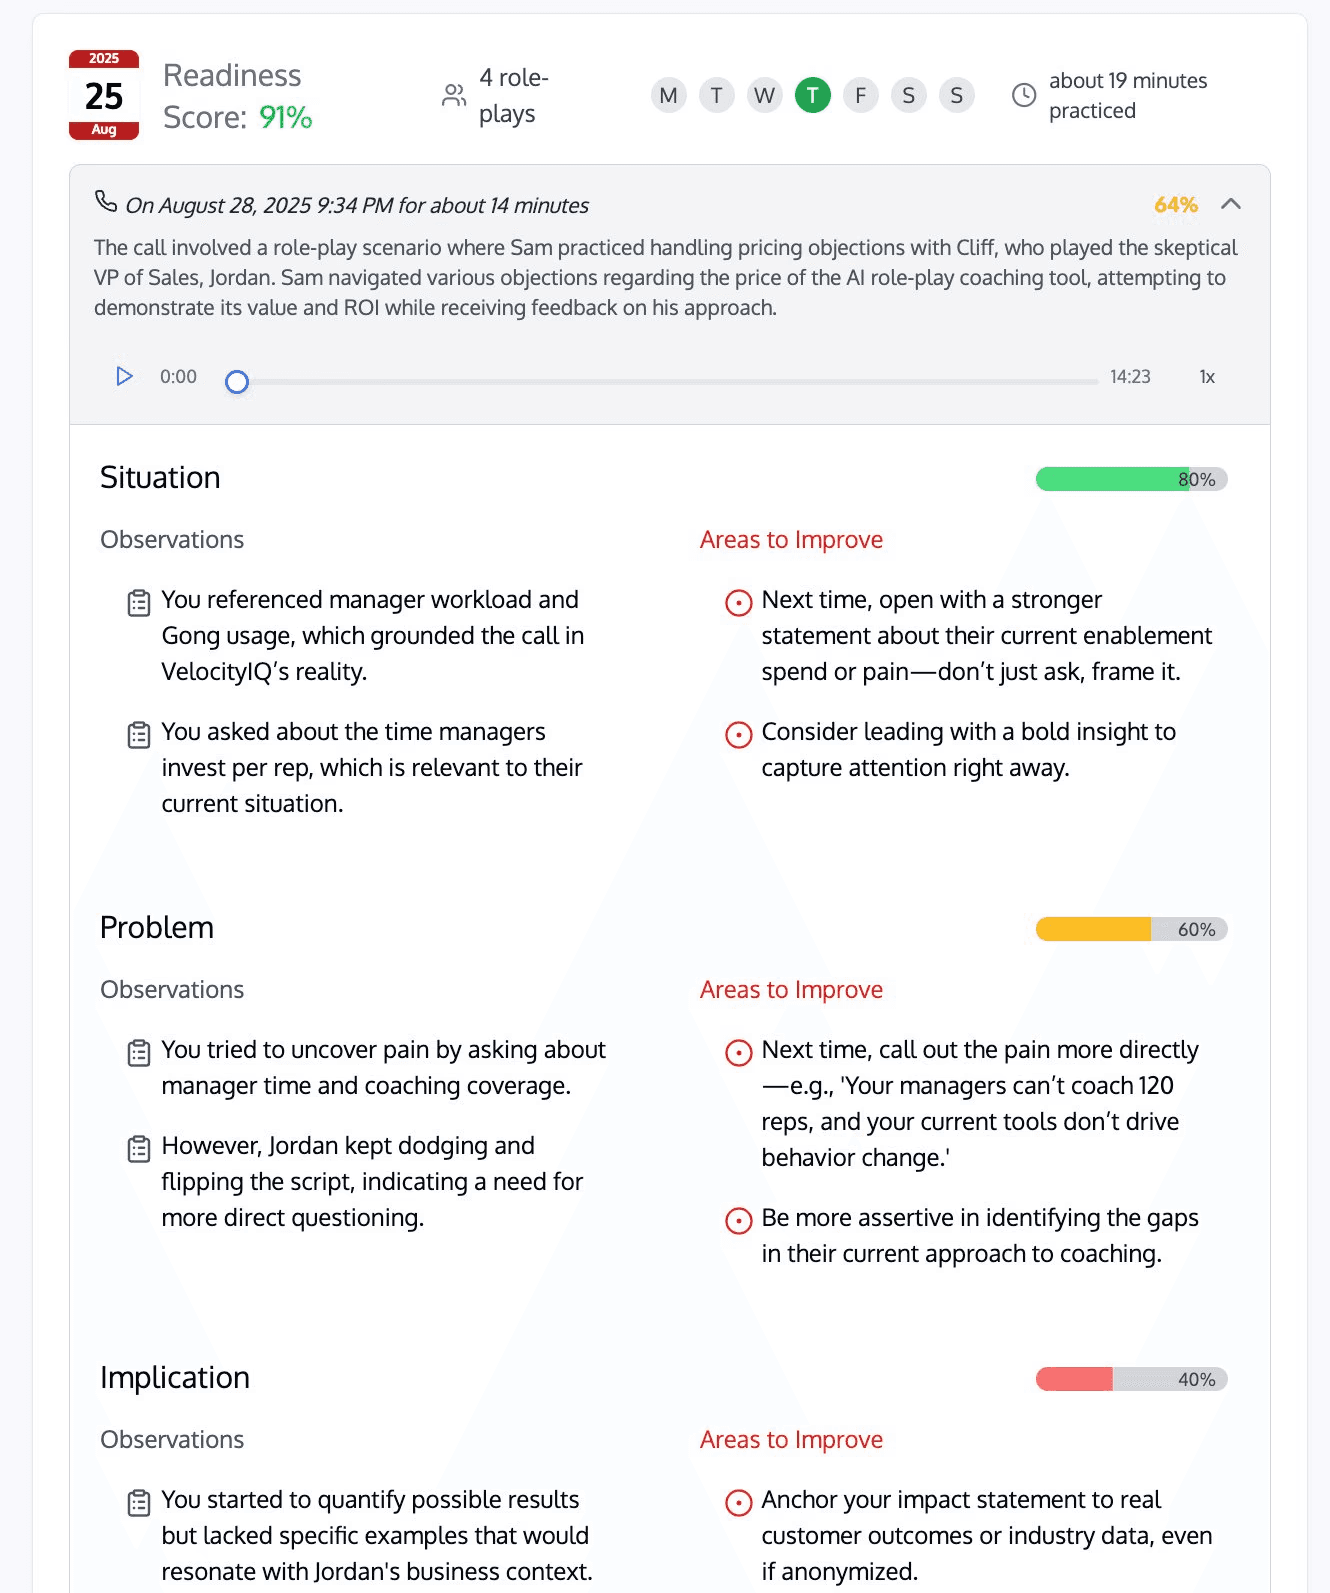Select the Monday day circle
1330x1593 pixels.
[669, 95]
